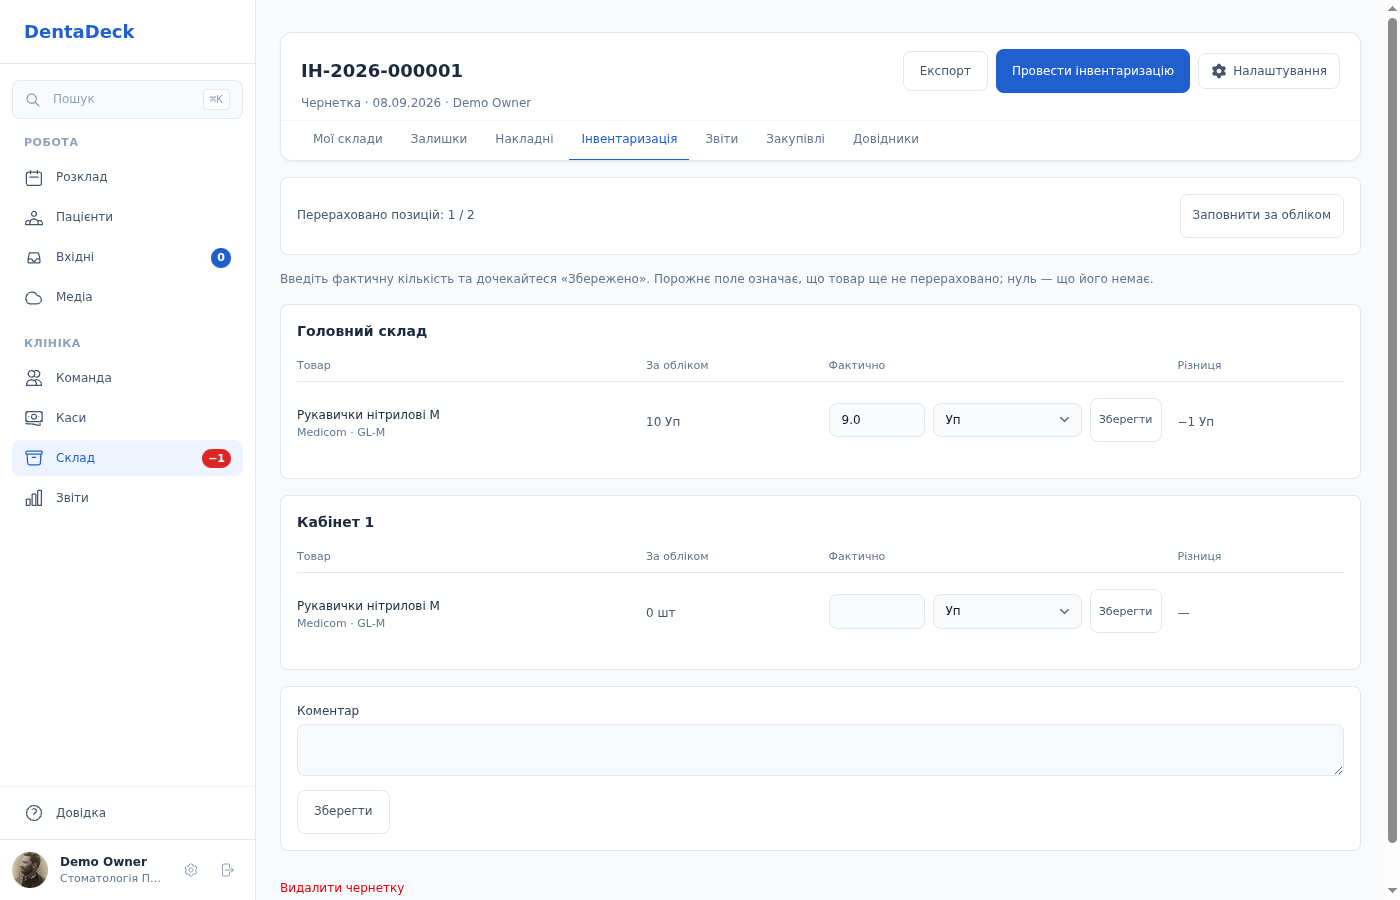The image size is (1400, 900).
Task: Click the Головний склад heading
Action: tap(362, 331)
